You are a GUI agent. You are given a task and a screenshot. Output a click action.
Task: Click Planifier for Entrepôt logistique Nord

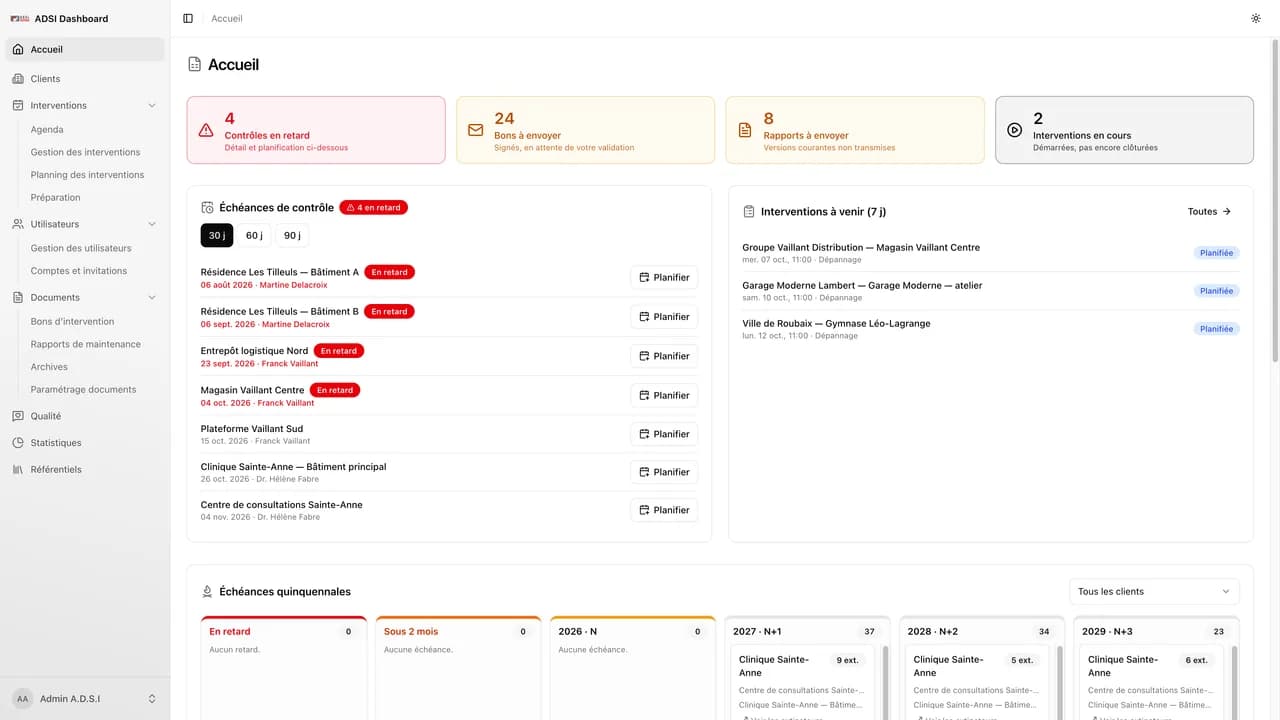pyautogui.click(x=664, y=356)
